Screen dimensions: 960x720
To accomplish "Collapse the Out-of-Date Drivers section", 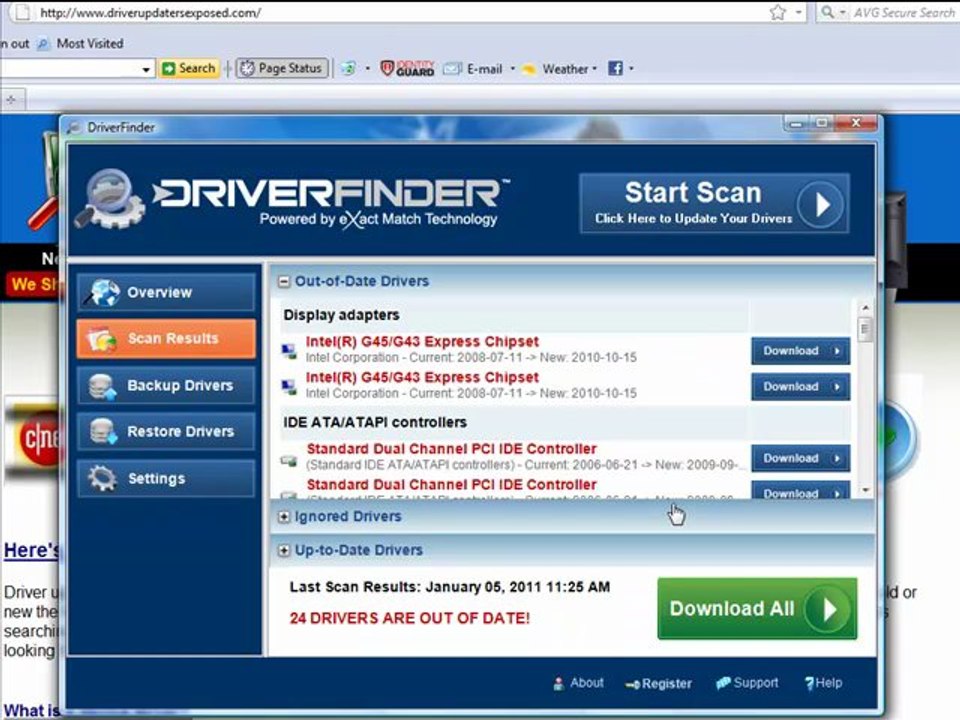I will coord(283,282).
